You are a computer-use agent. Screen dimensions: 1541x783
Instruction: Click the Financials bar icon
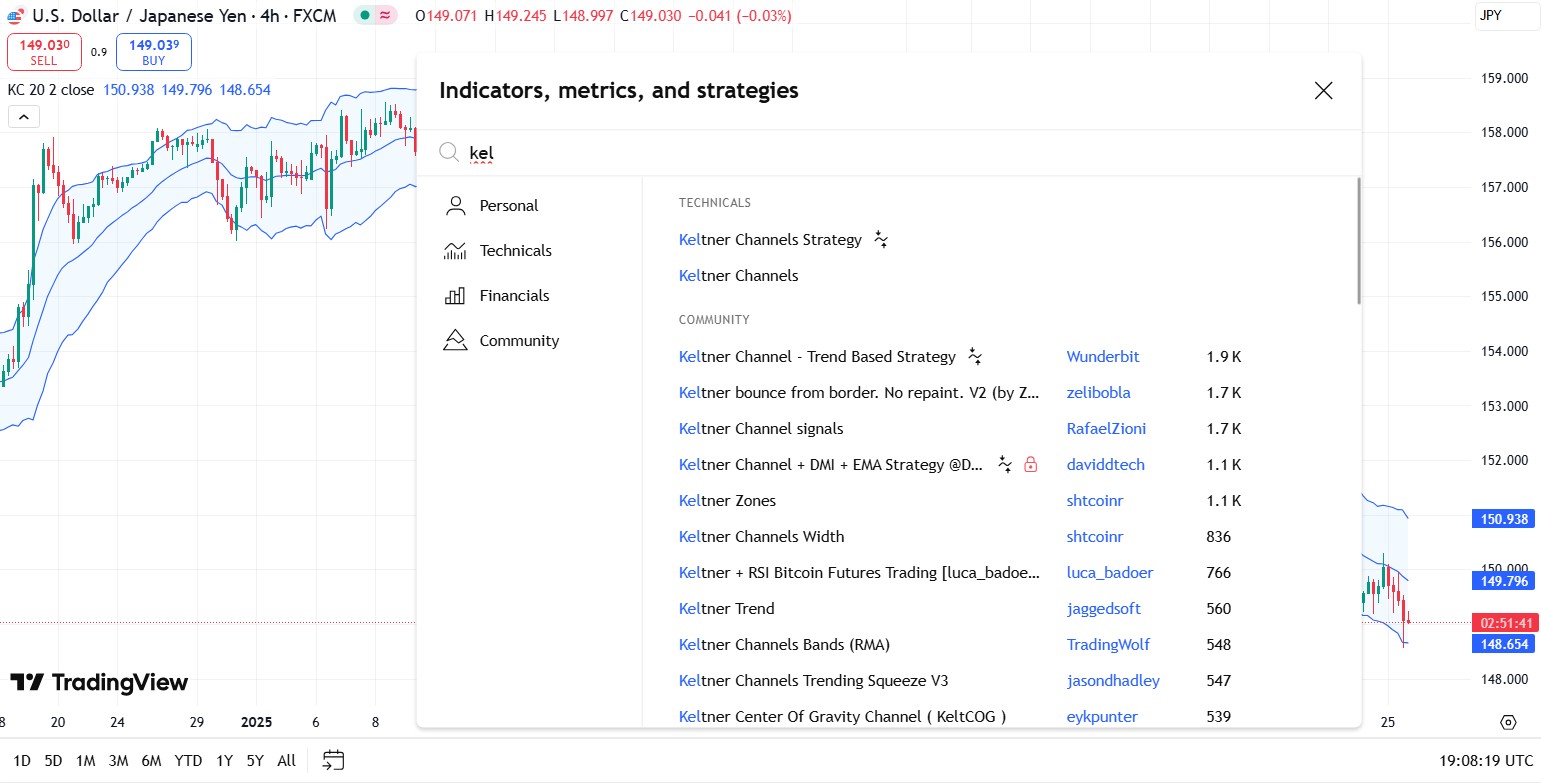(455, 296)
